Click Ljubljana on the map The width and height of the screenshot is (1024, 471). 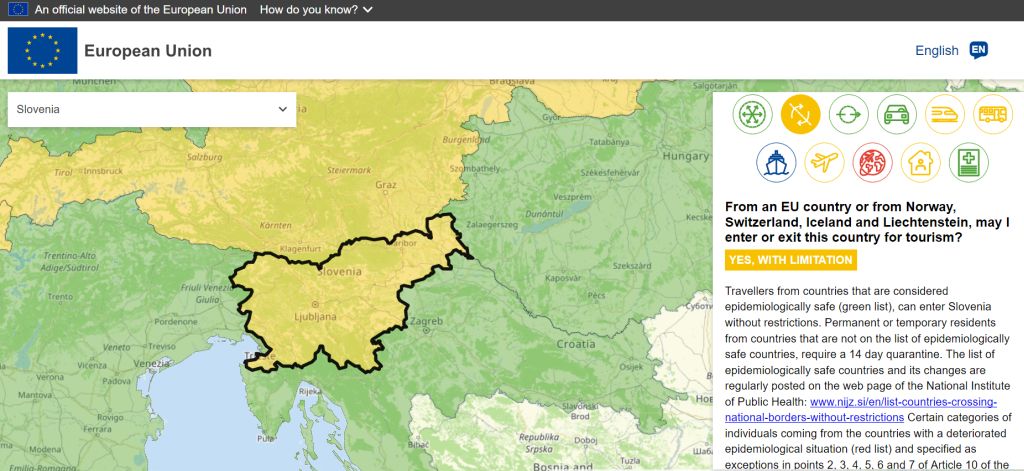(315, 316)
